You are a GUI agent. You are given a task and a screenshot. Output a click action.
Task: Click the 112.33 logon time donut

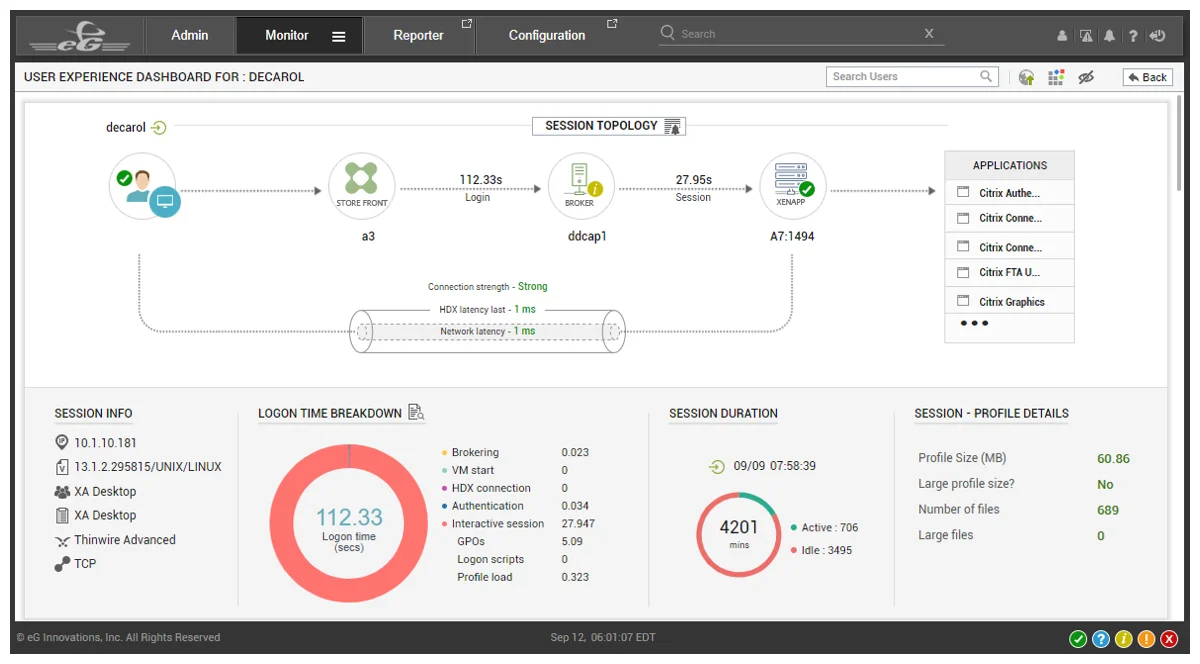pos(349,524)
